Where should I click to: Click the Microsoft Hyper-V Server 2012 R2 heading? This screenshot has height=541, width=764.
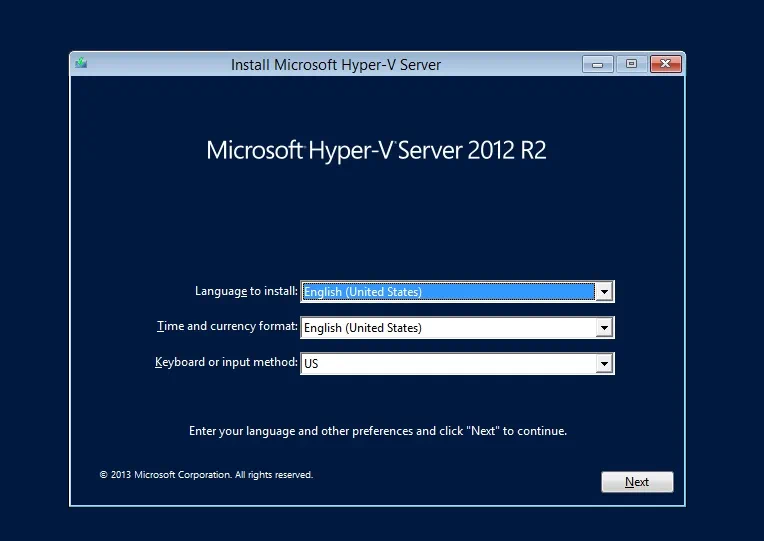coord(376,151)
